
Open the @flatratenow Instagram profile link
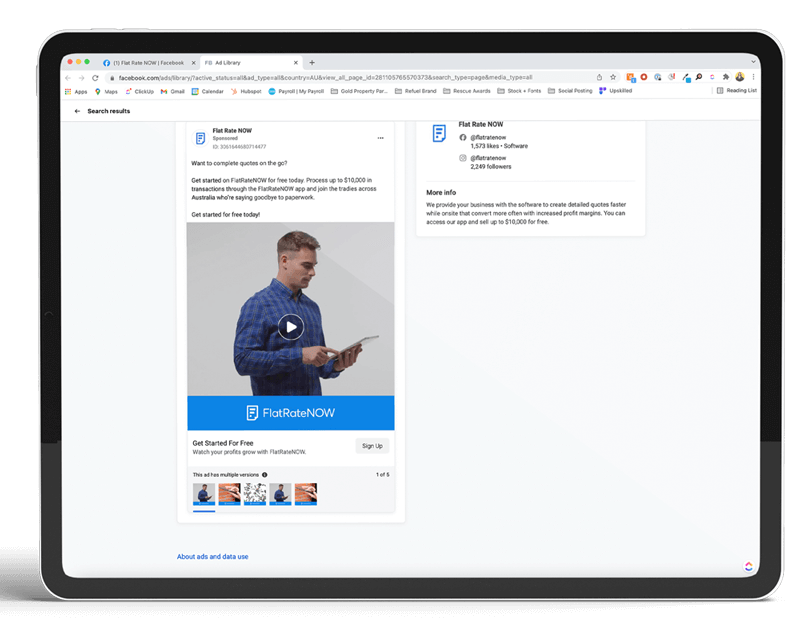488,158
